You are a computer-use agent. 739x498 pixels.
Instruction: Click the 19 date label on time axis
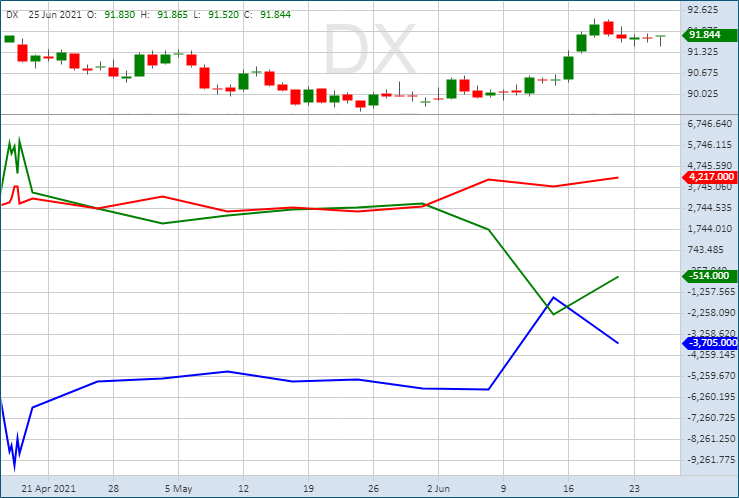(308, 489)
